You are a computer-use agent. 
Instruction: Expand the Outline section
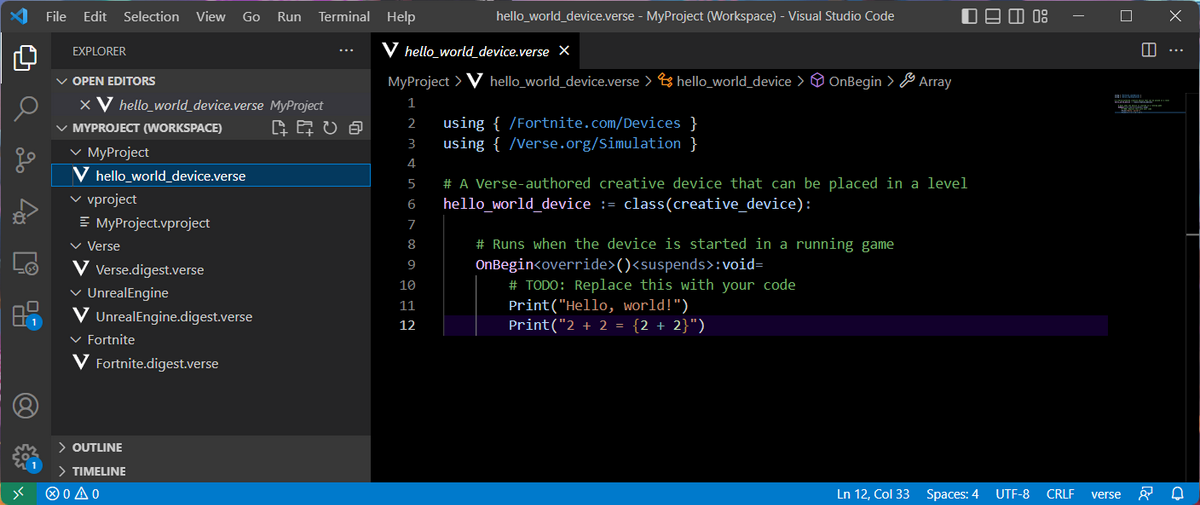(x=211, y=447)
